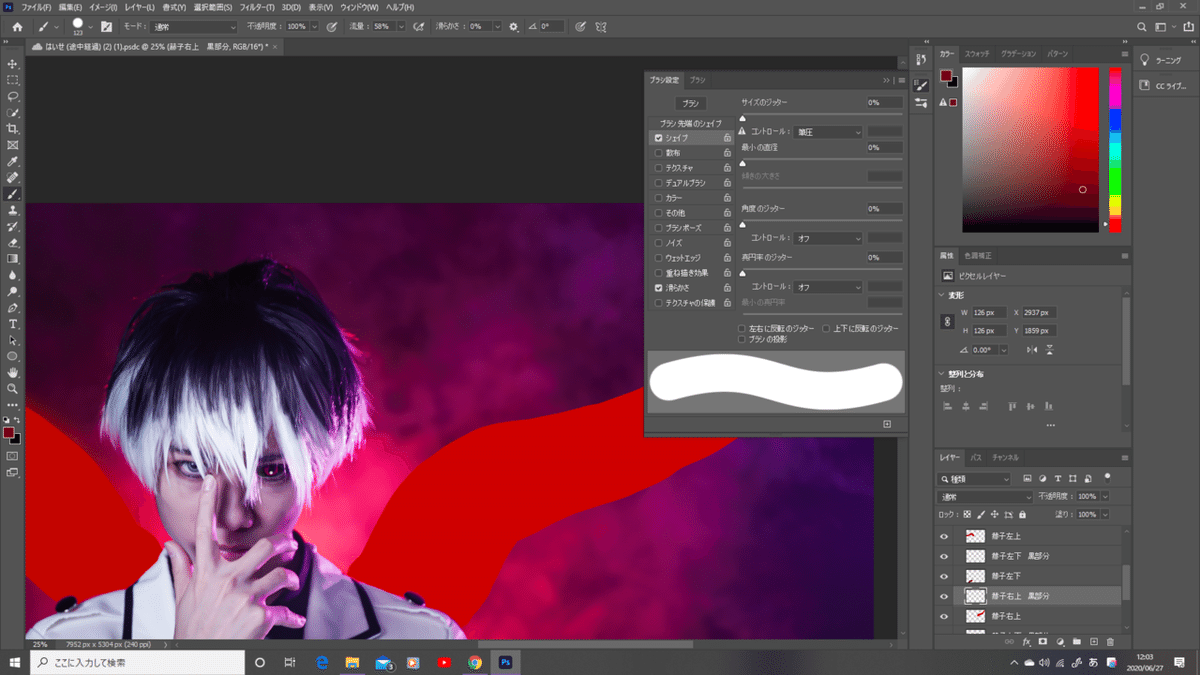
Task: Lock all padlock icon in Layers
Action: tap(1021, 514)
